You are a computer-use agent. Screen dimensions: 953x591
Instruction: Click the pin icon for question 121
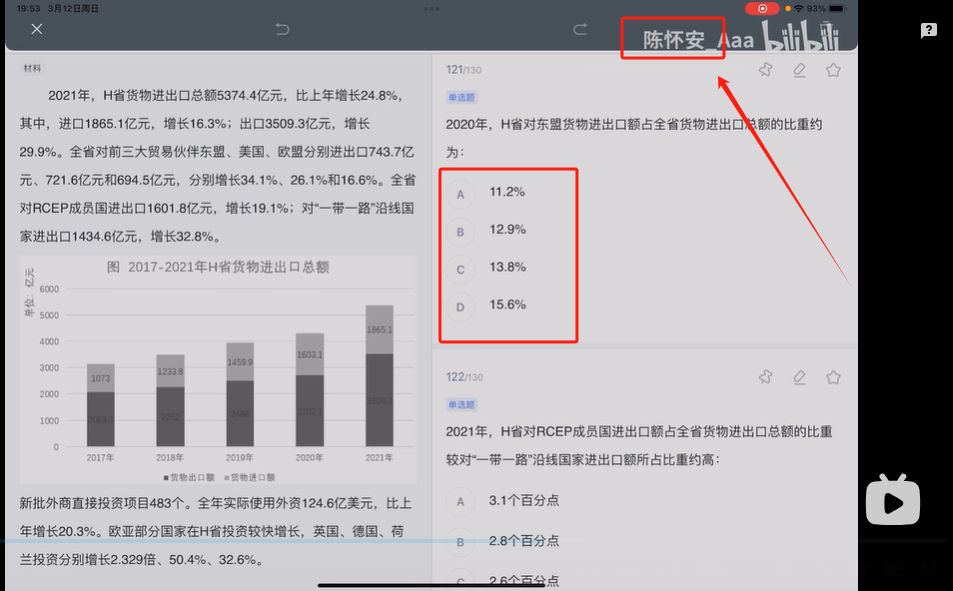pos(766,70)
